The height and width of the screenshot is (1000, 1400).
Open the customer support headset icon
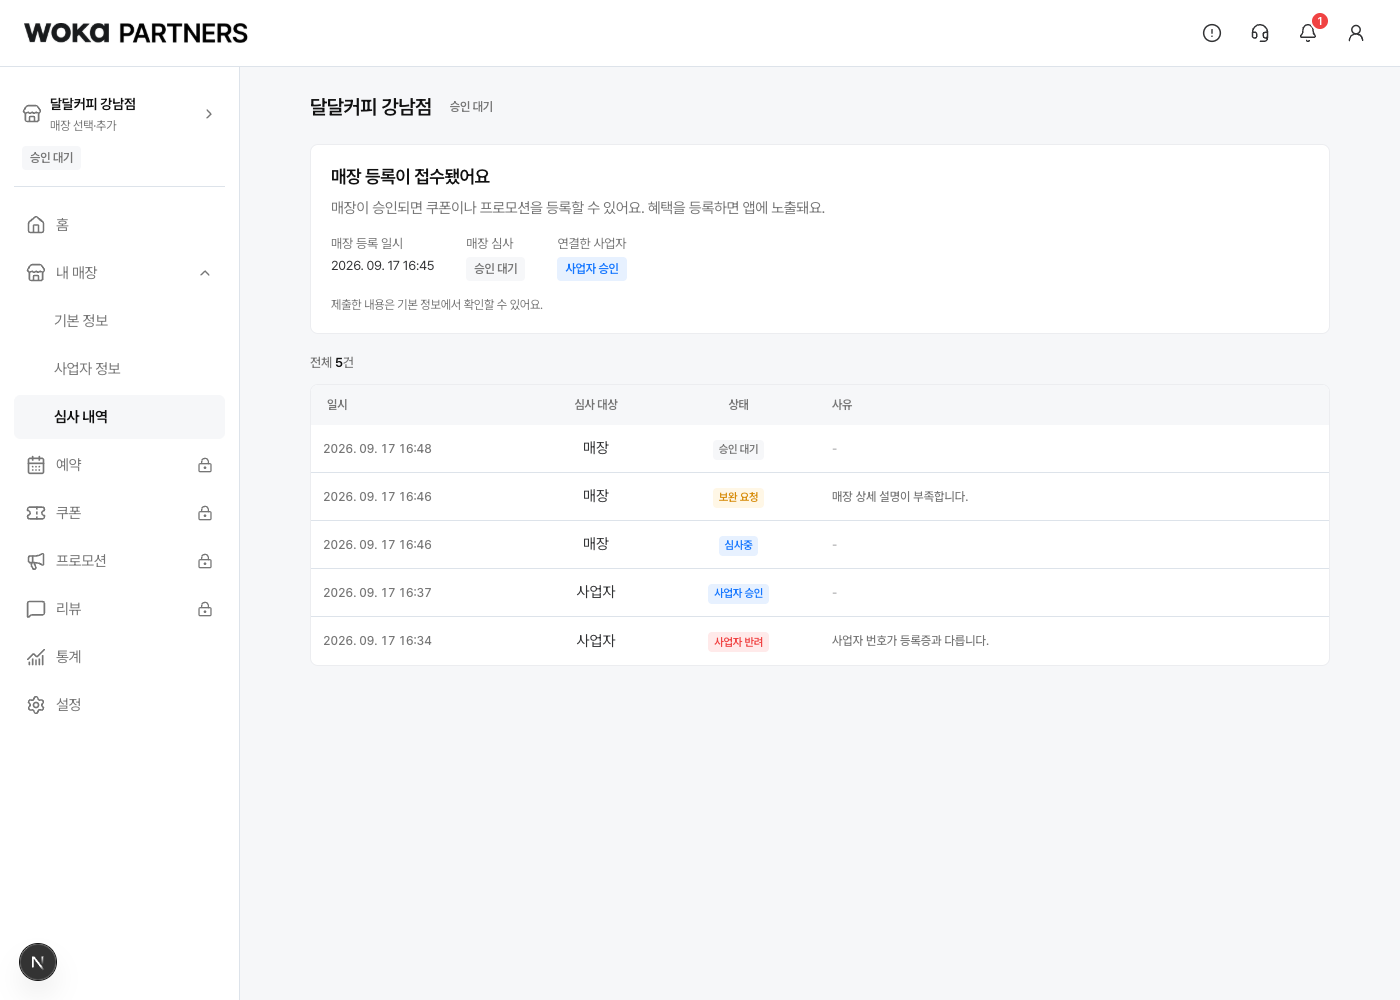pyautogui.click(x=1260, y=33)
